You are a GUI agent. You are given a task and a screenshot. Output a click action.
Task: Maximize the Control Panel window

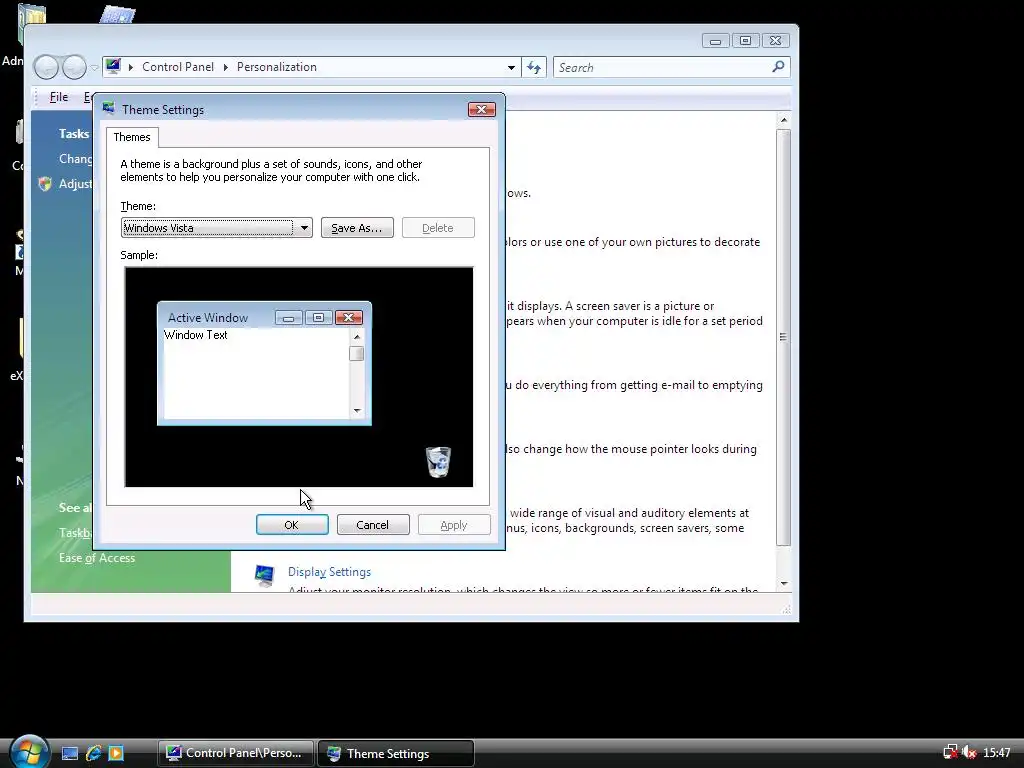(x=745, y=41)
